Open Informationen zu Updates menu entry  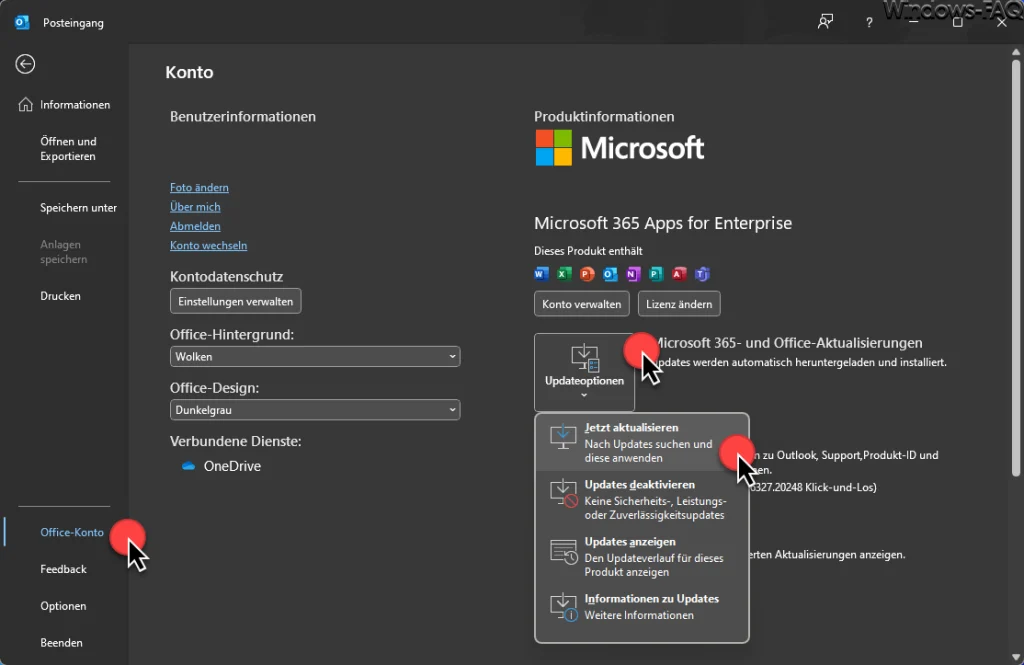[641, 607]
